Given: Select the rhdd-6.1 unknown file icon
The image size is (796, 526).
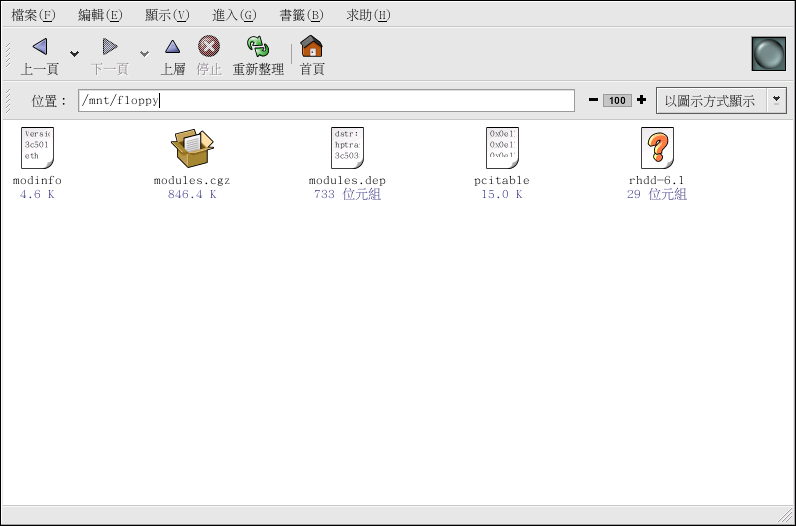Looking at the screenshot, I should (x=656, y=148).
